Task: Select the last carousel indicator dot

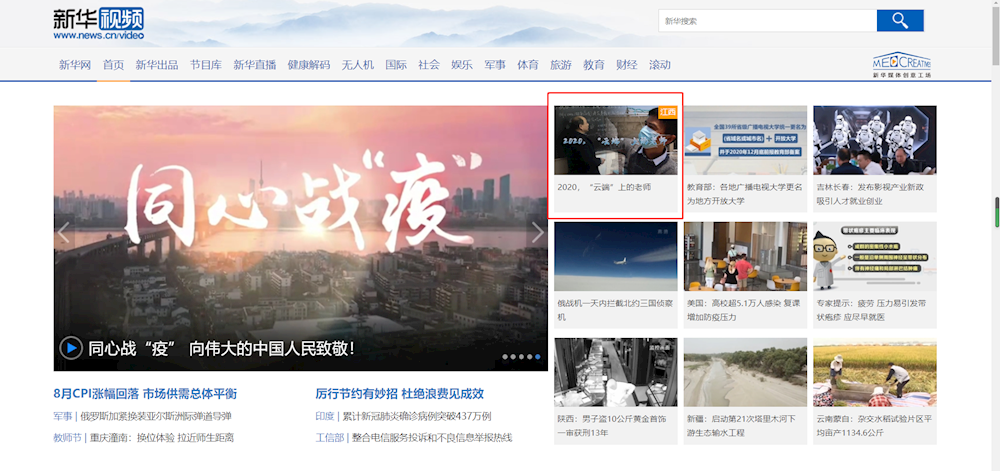Action: [x=538, y=356]
